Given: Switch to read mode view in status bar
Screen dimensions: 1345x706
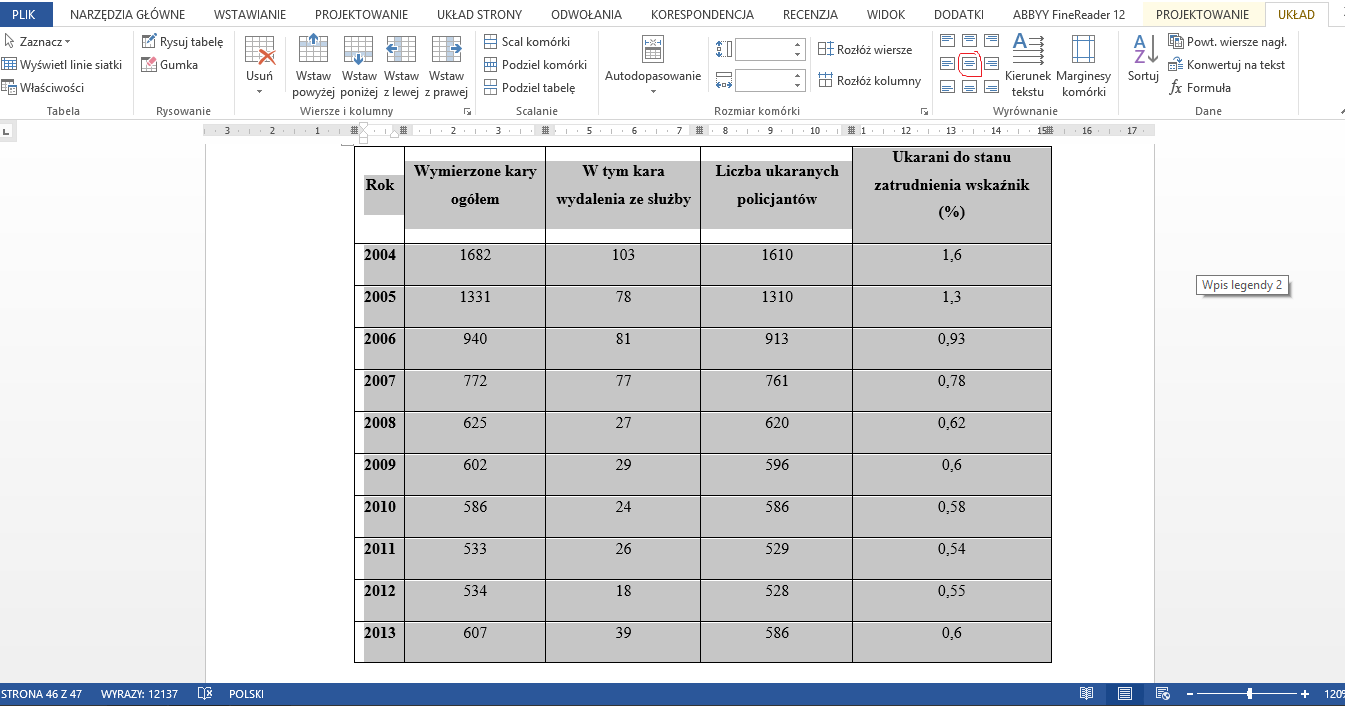Looking at the screenshot, I should click(x=1087, y=694).
